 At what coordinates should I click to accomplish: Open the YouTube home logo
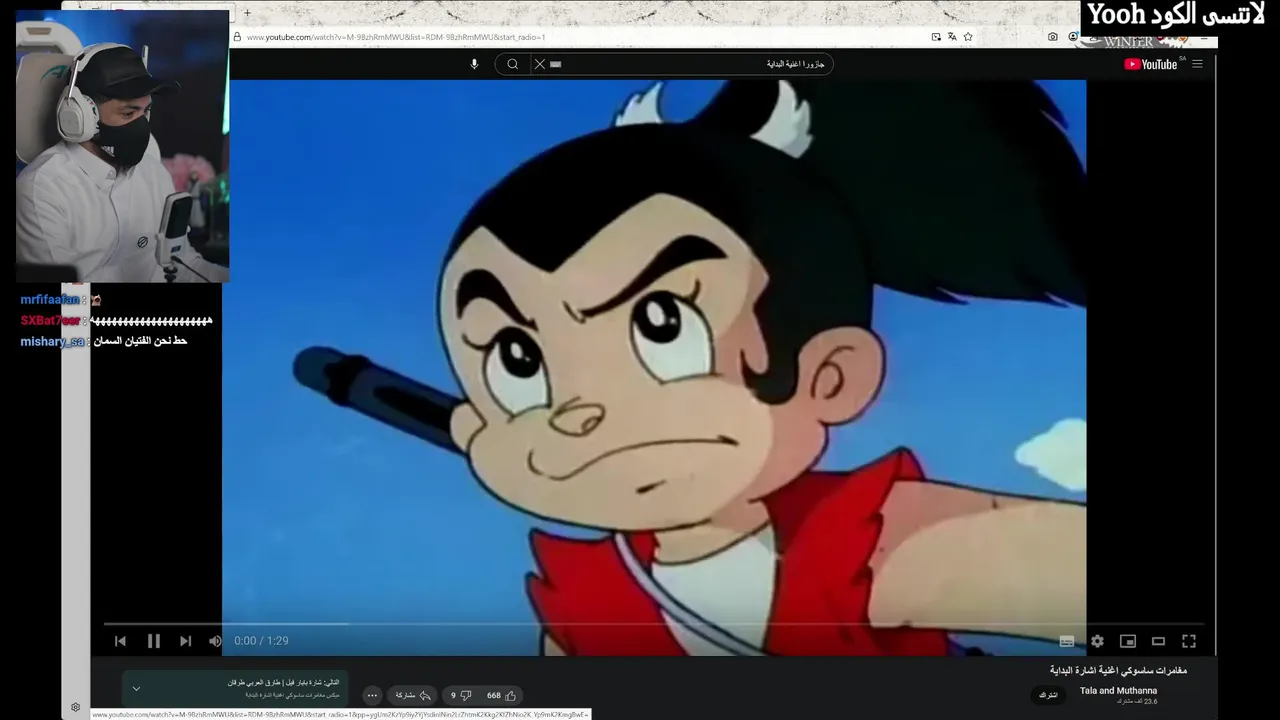1150,64
